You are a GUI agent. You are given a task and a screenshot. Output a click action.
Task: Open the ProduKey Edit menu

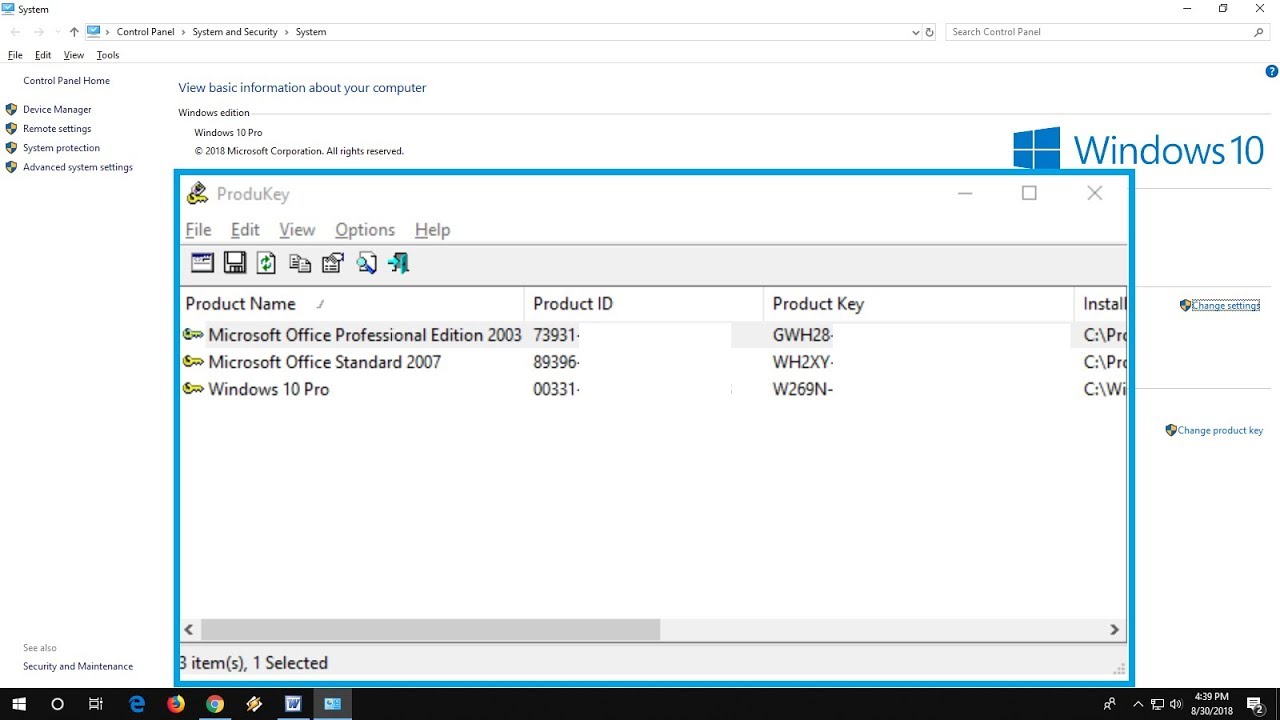pos(245,230)
